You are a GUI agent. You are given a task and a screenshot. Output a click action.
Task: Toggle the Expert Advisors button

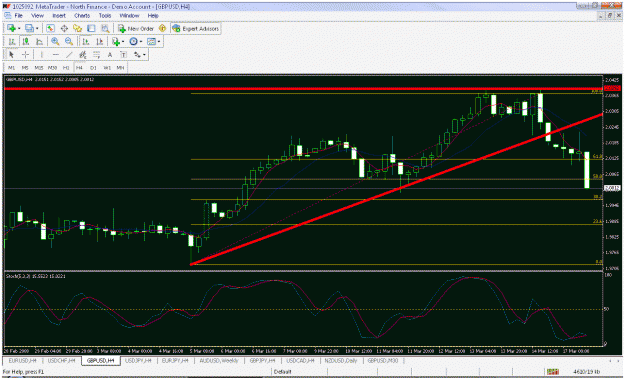(195, 28)
